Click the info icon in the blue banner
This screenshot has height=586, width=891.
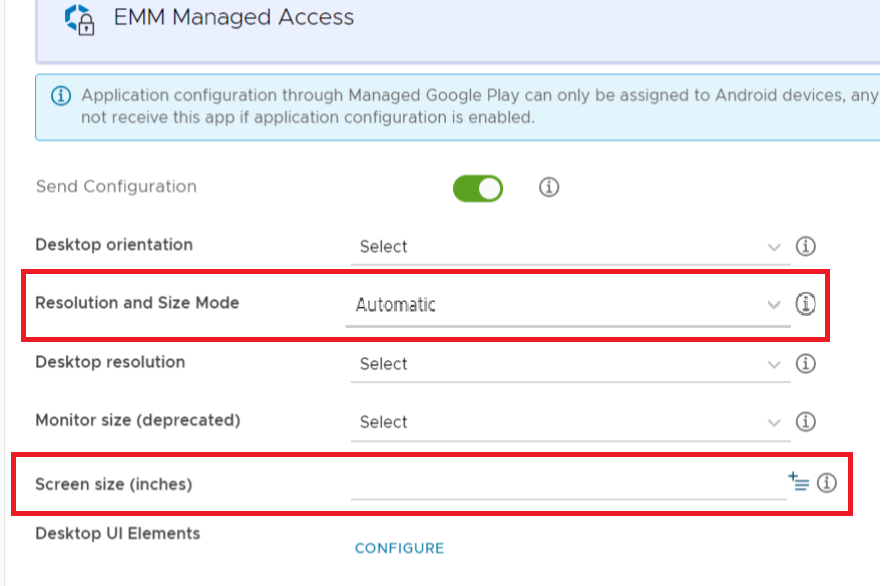(62, 95)
